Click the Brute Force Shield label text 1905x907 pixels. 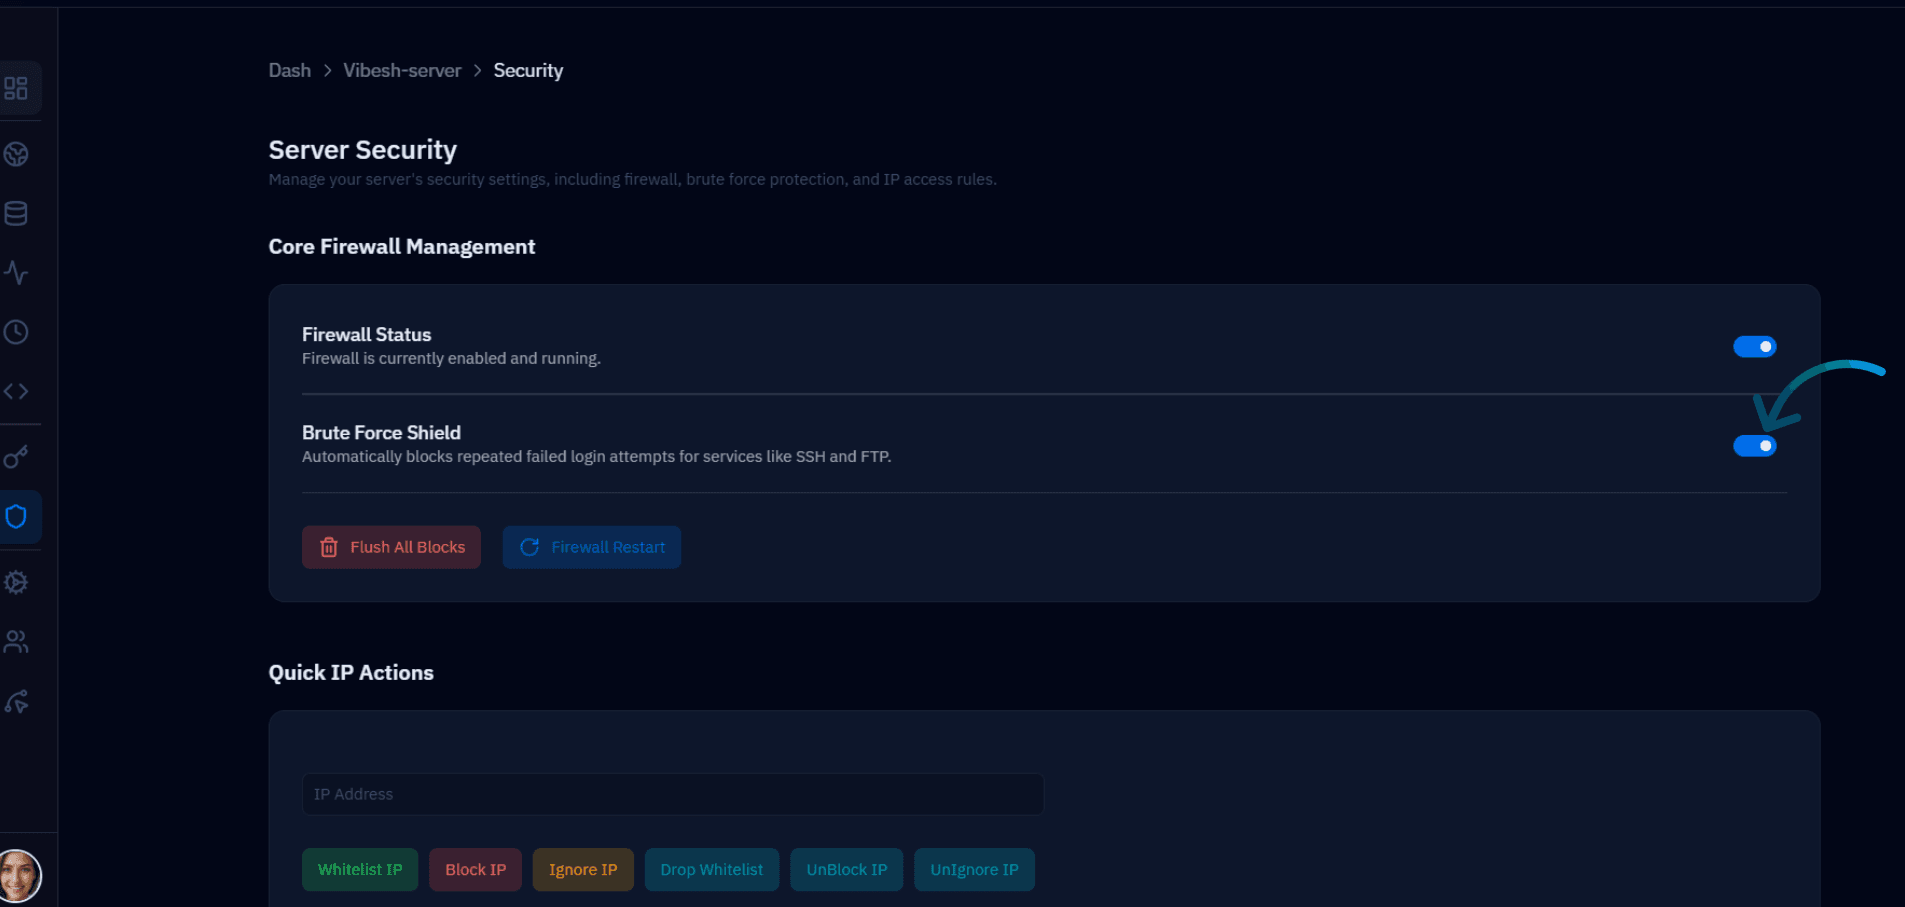(x=381, y=432)
